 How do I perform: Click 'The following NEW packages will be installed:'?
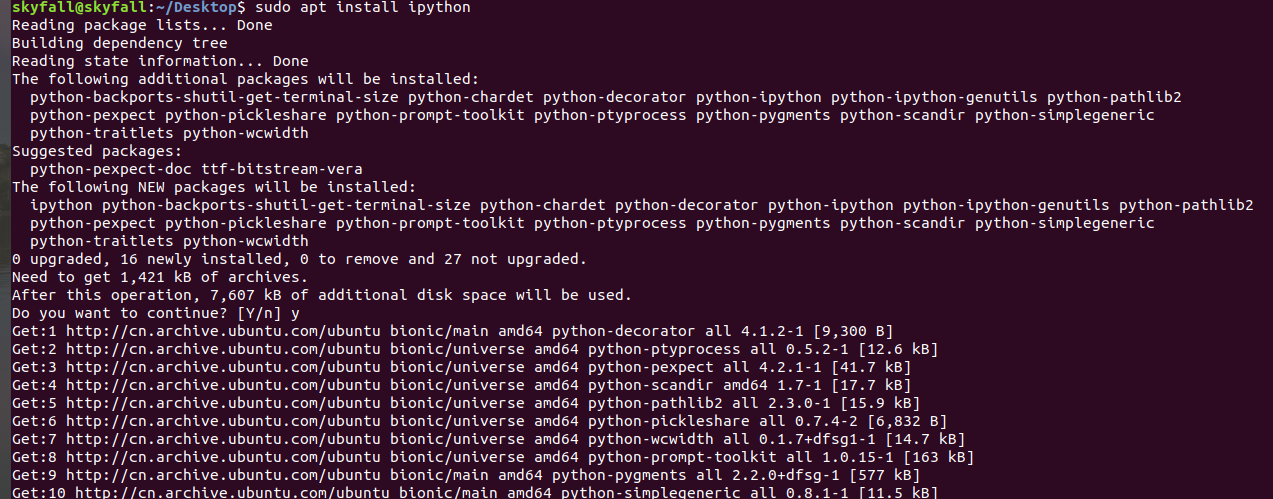214,187
